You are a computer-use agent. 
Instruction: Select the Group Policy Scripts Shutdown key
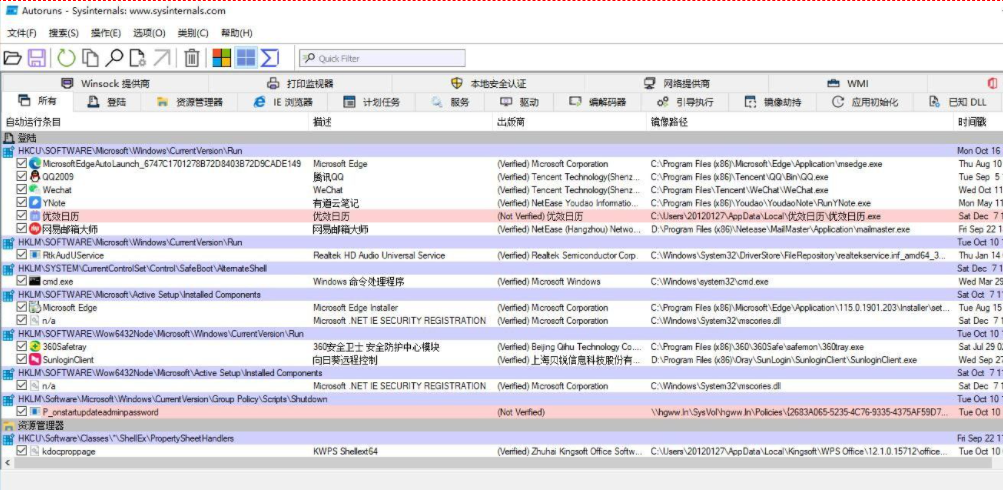pyautogui.click(x=502, y=399)
